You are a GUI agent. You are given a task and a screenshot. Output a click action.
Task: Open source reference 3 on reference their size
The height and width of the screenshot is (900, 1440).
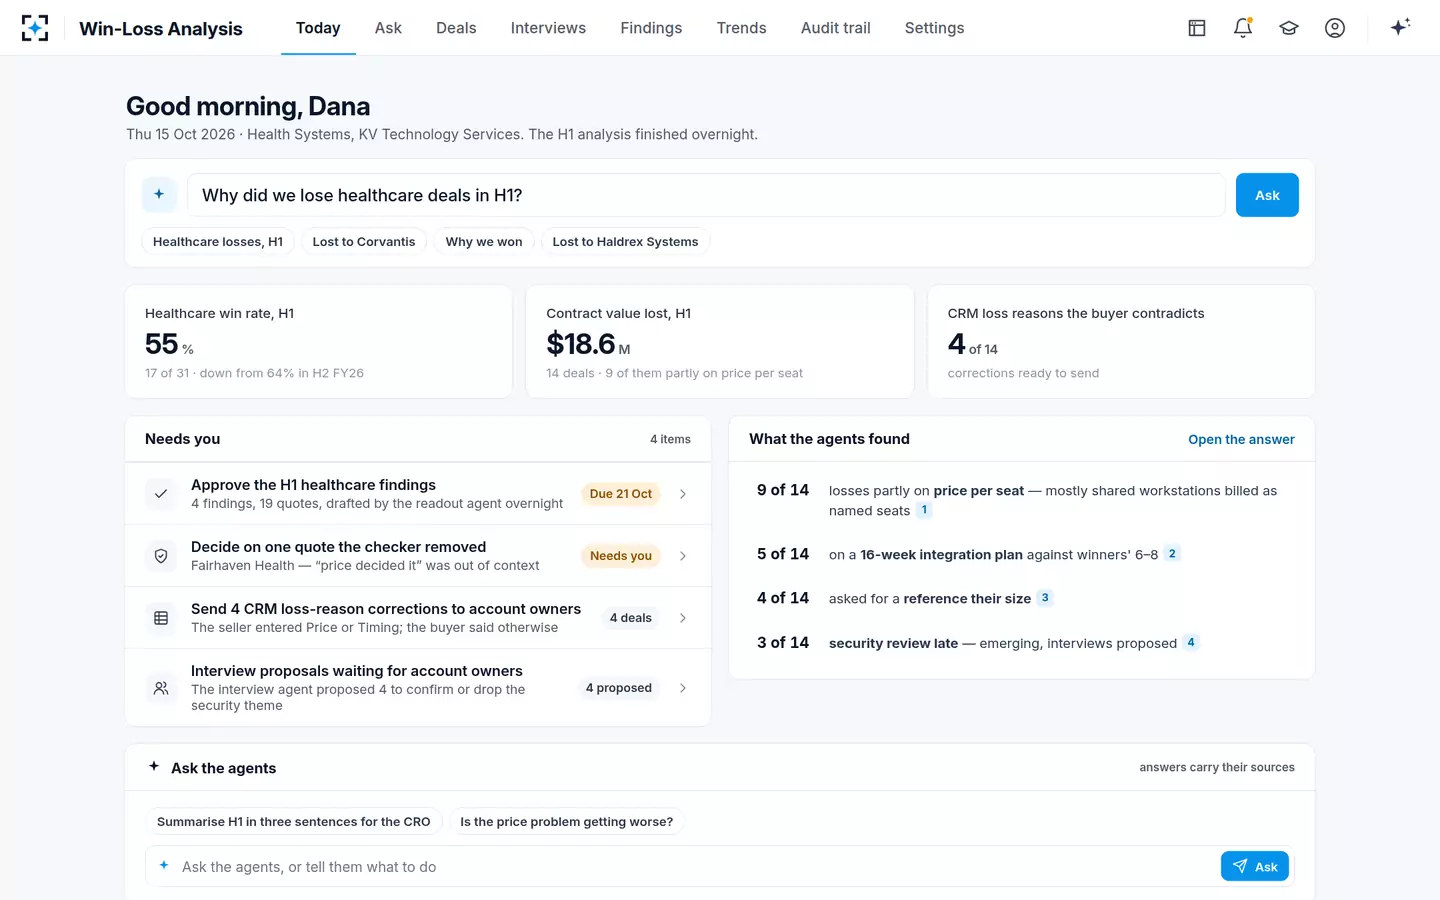(1045, 598)
